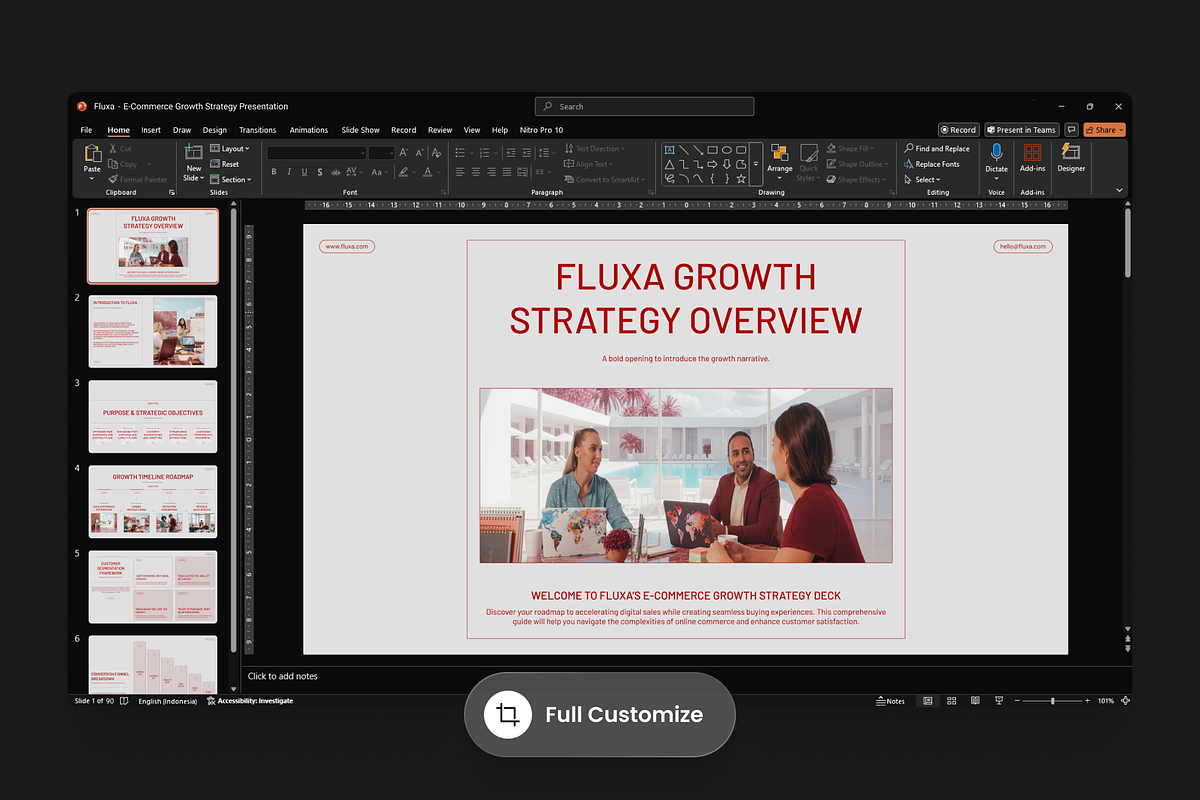Click Present in Teams button
Screen dimensions: 1200x800
pyautogui.click(x=1021, y=130)
